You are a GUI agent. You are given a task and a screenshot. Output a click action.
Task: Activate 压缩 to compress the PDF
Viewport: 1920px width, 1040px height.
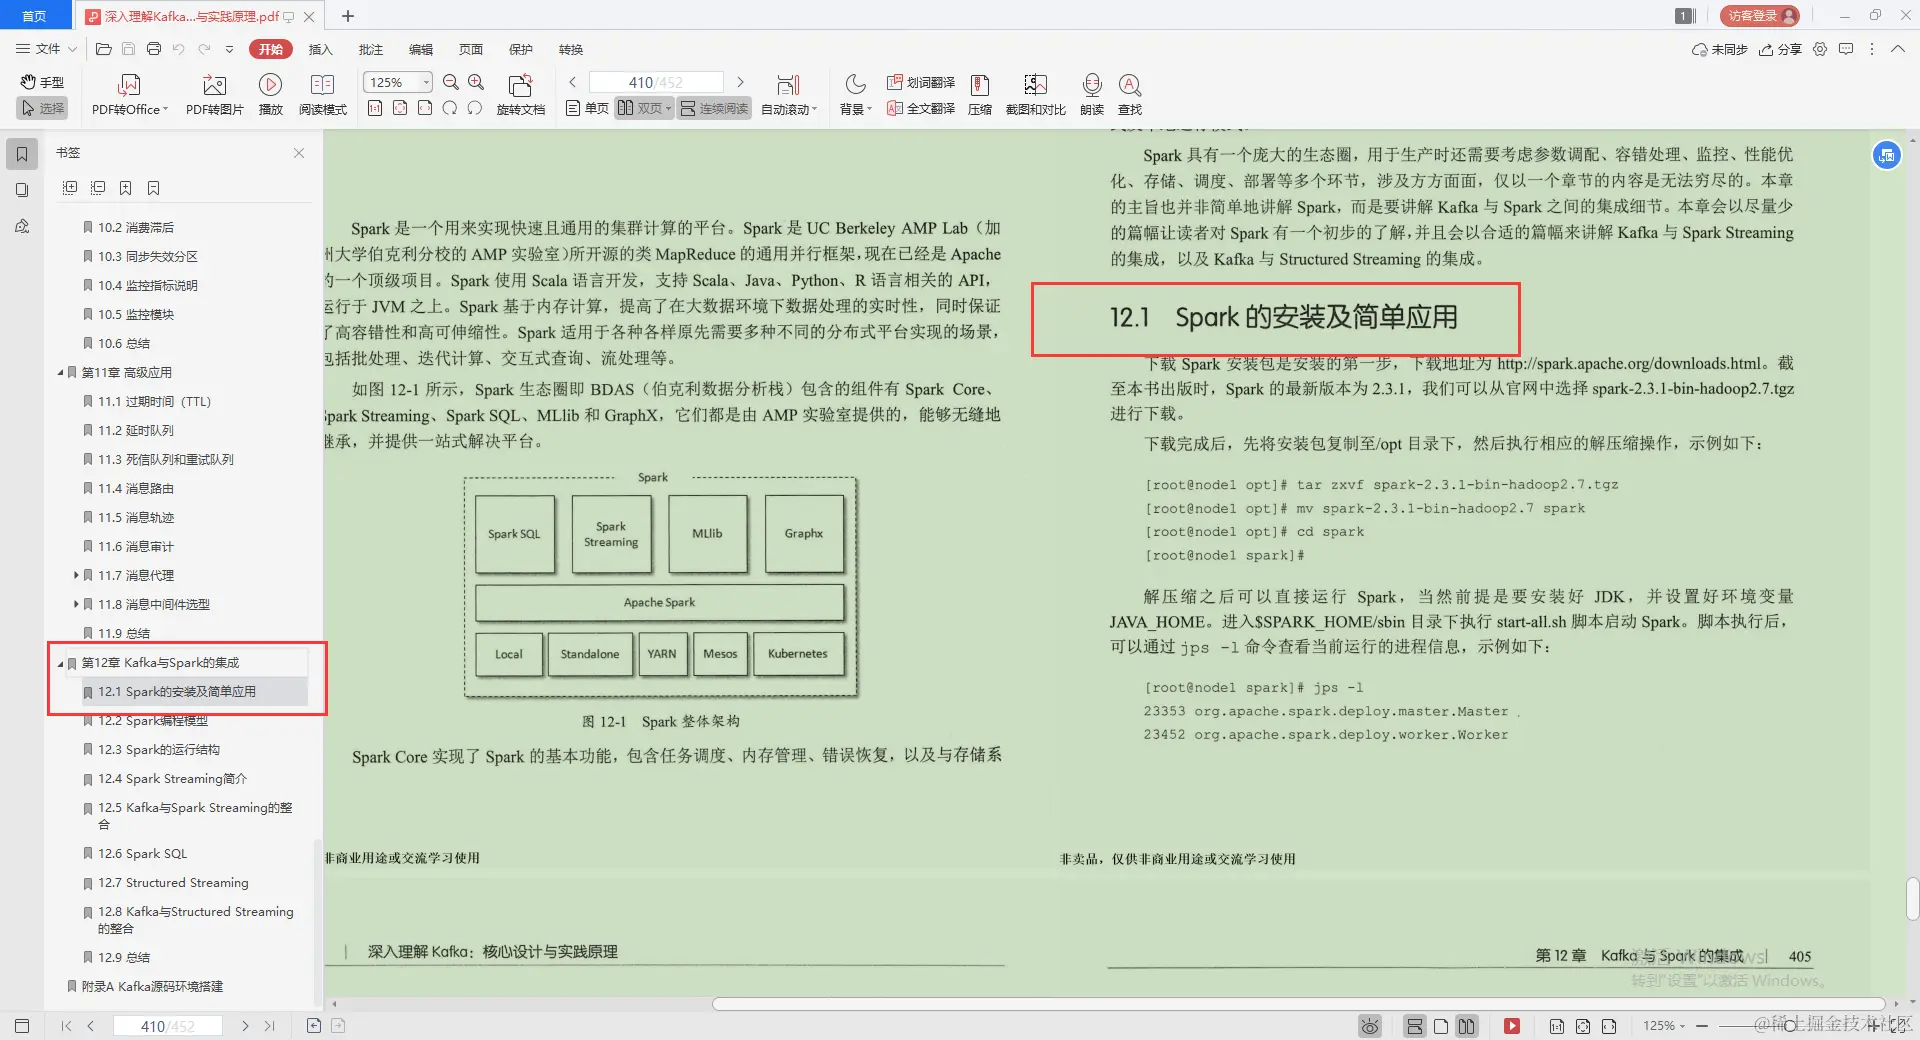coord(979,95)
